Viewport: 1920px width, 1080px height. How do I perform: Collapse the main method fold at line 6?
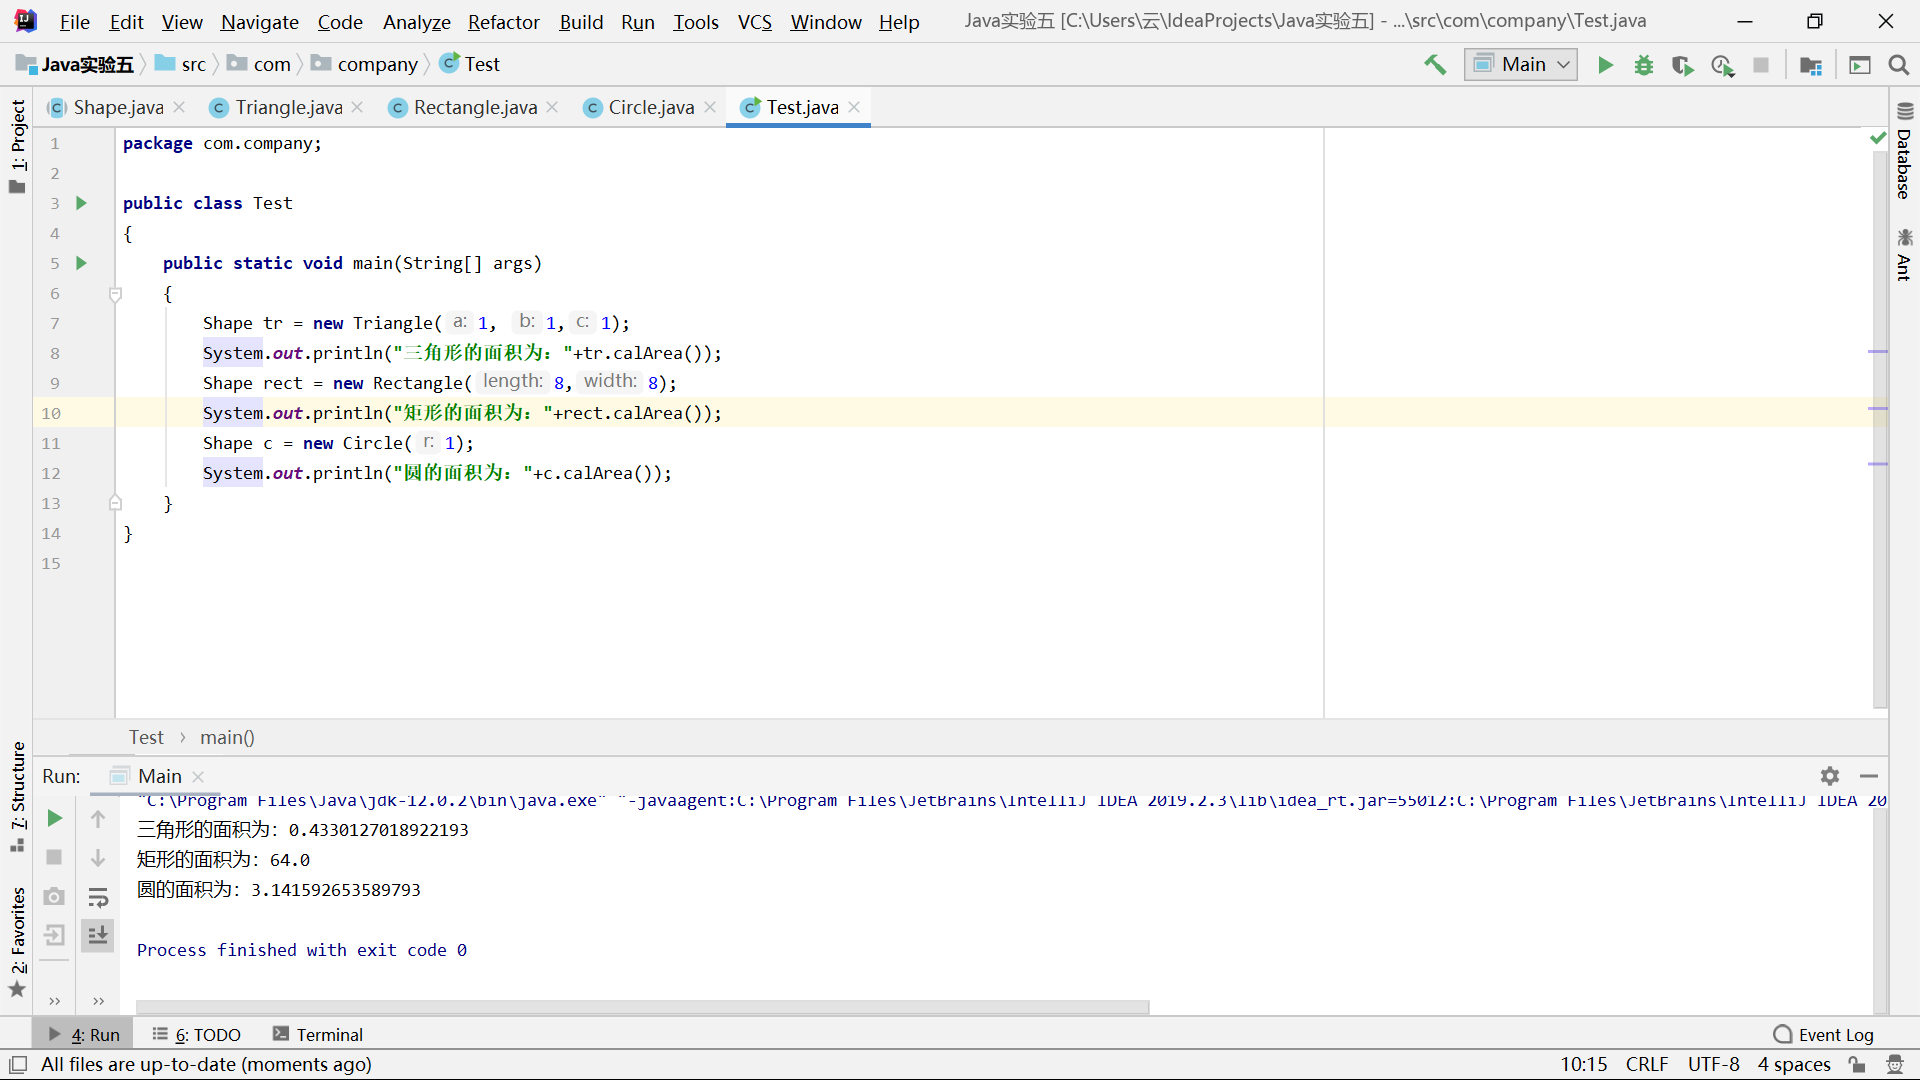pyautogui.click(x=115, y=293)
